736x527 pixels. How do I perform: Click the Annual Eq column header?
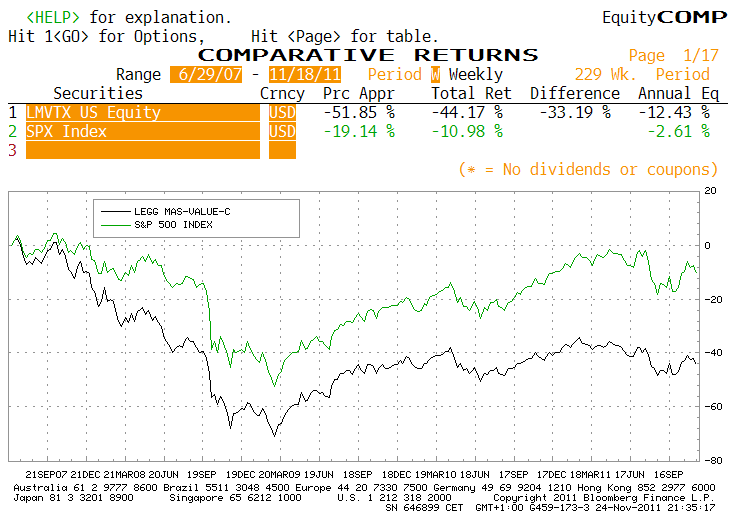click(678, 93)
